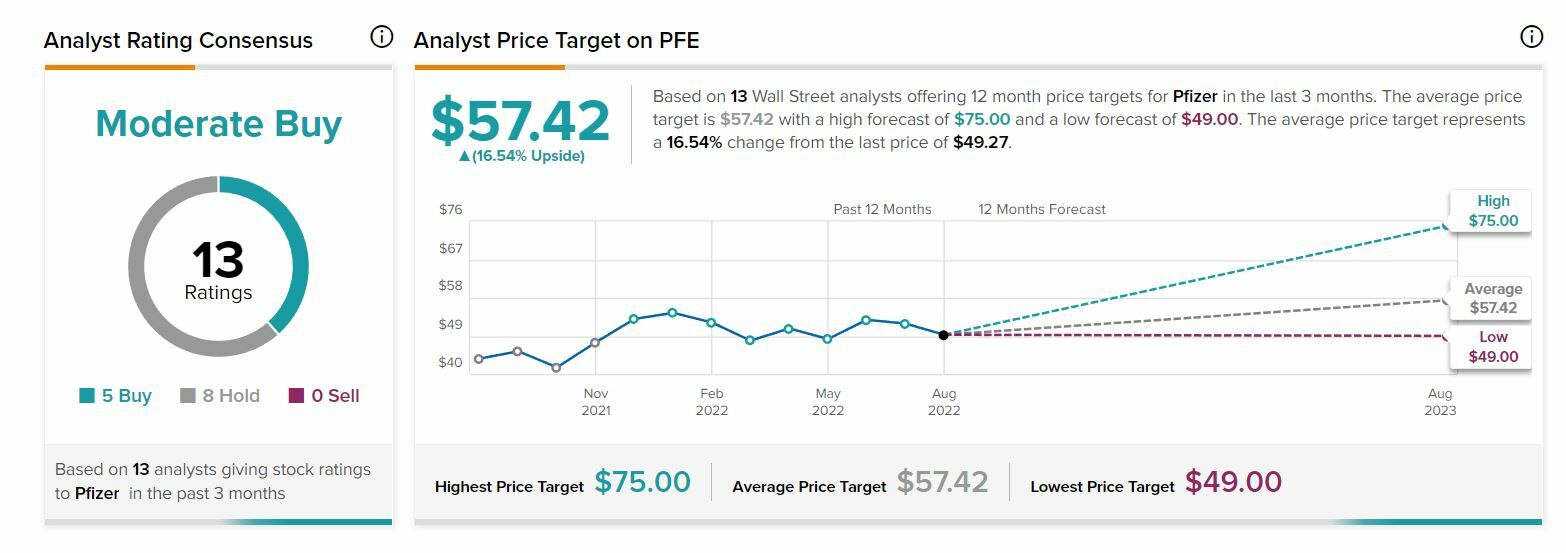The image size is (1566, 553).
Task: Click info icon beside Analyst Price Target
Action: click(x=1531, y=38)
